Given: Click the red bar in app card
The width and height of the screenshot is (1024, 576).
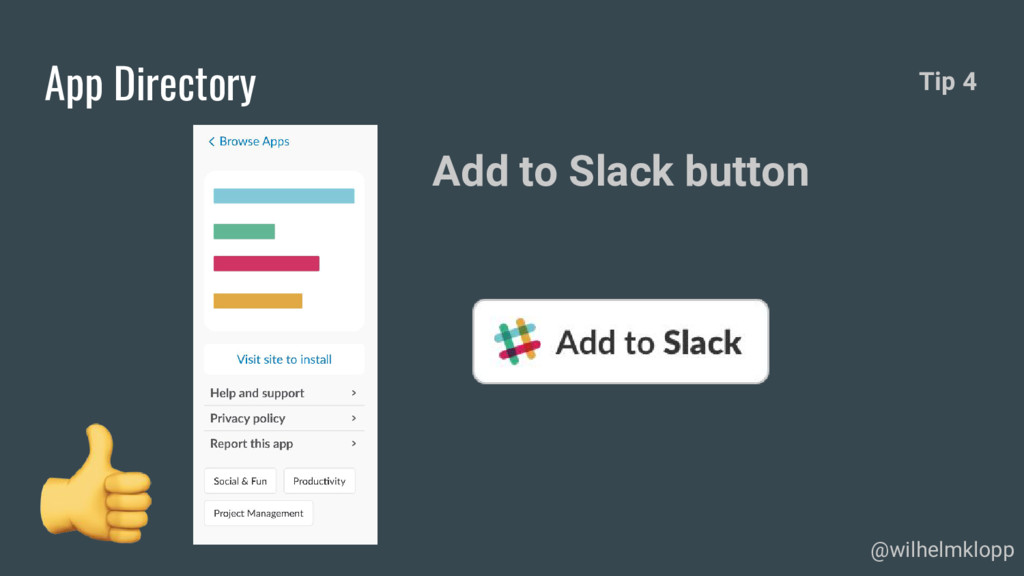Looking at the screenshot, I should pyautogui.click(x=266, y=263).
